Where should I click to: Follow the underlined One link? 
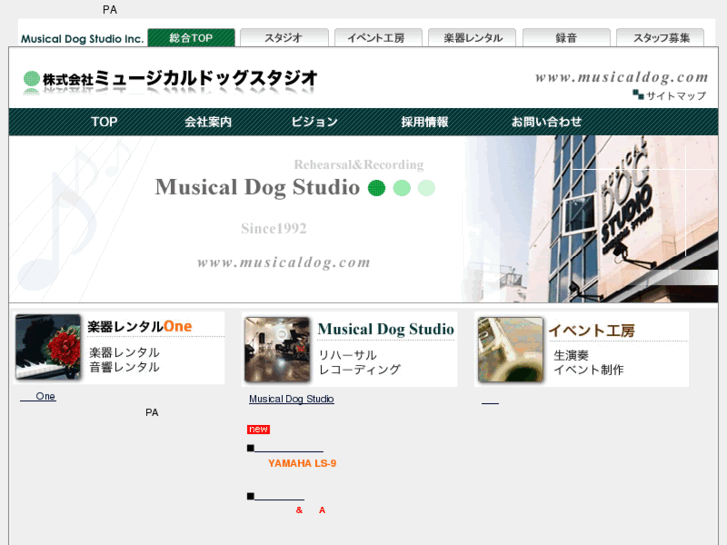click(x=38, y=397)
